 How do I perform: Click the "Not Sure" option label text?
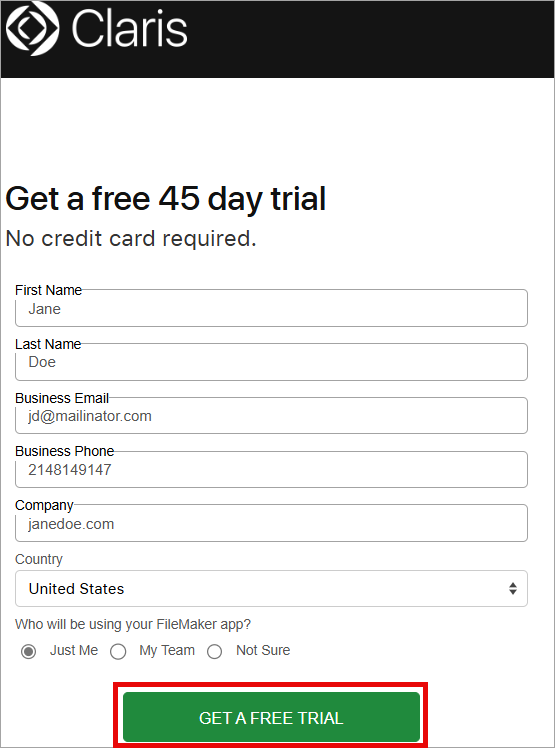click(263, 650)
